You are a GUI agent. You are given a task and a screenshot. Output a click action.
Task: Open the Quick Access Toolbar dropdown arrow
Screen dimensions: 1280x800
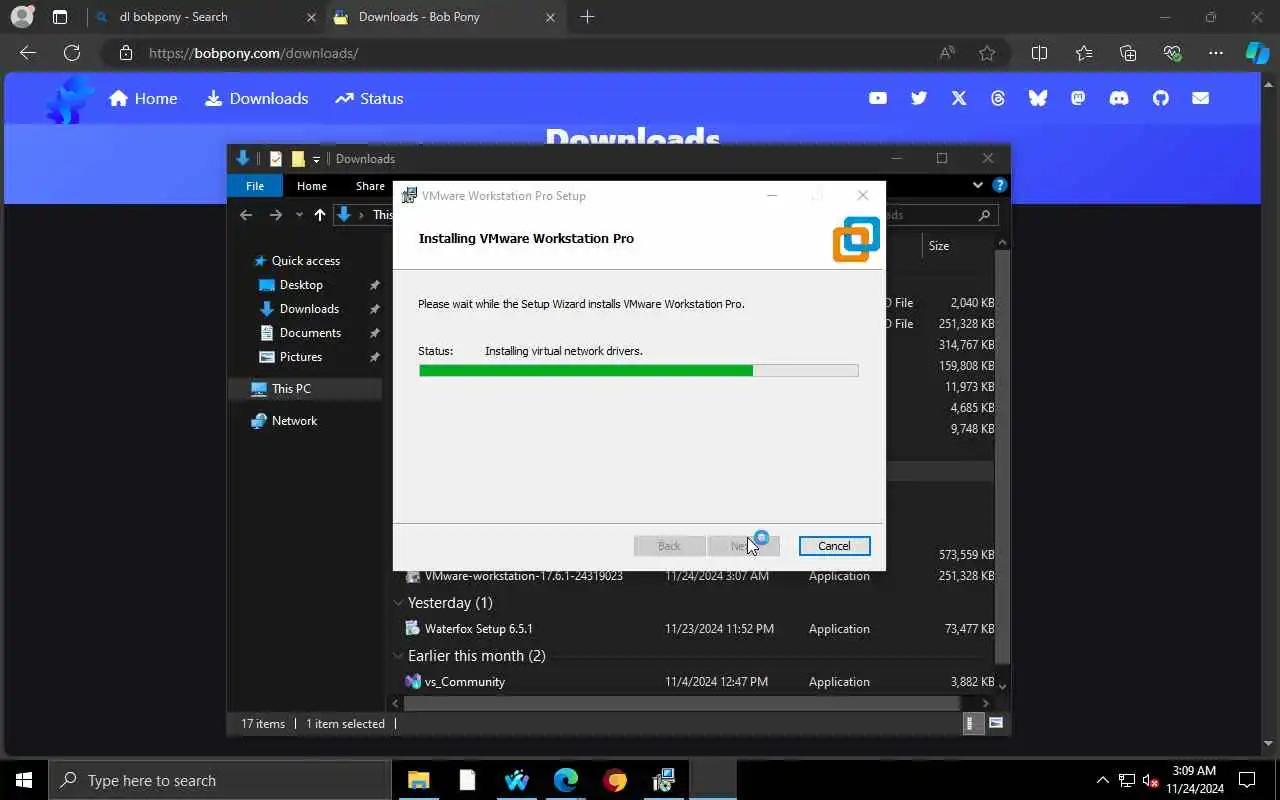316,159
